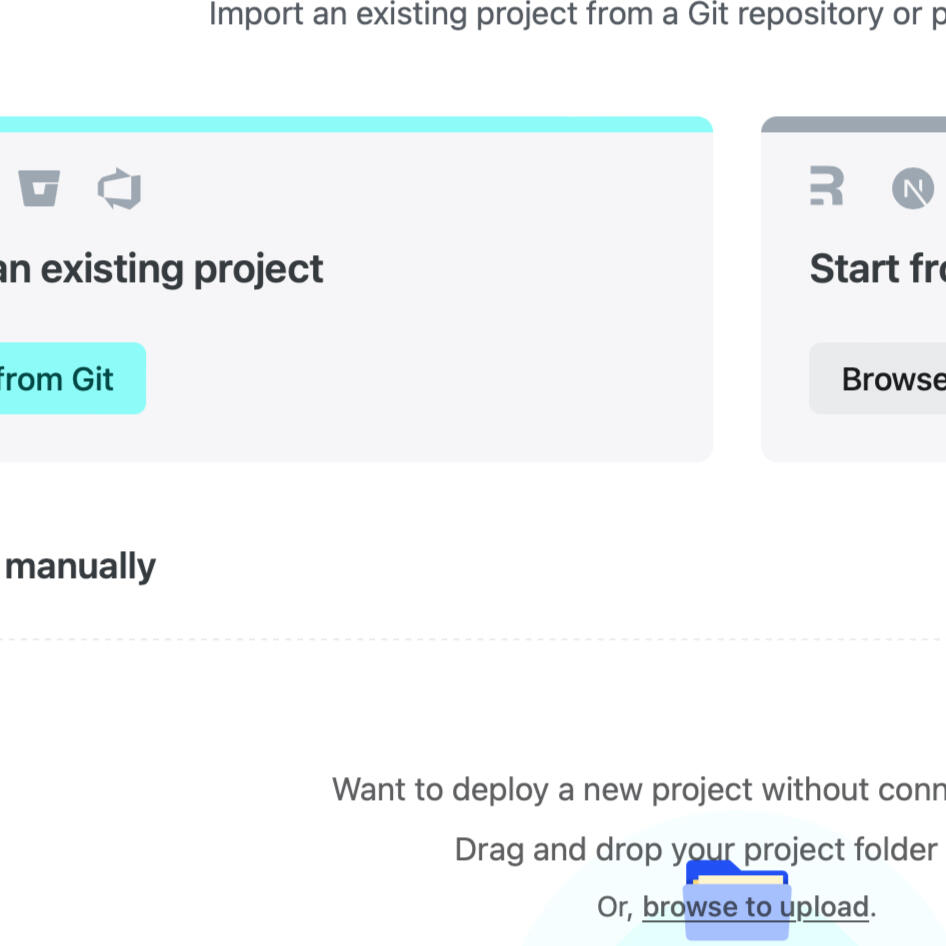Click the 'manually' section heading

[80, 566]
